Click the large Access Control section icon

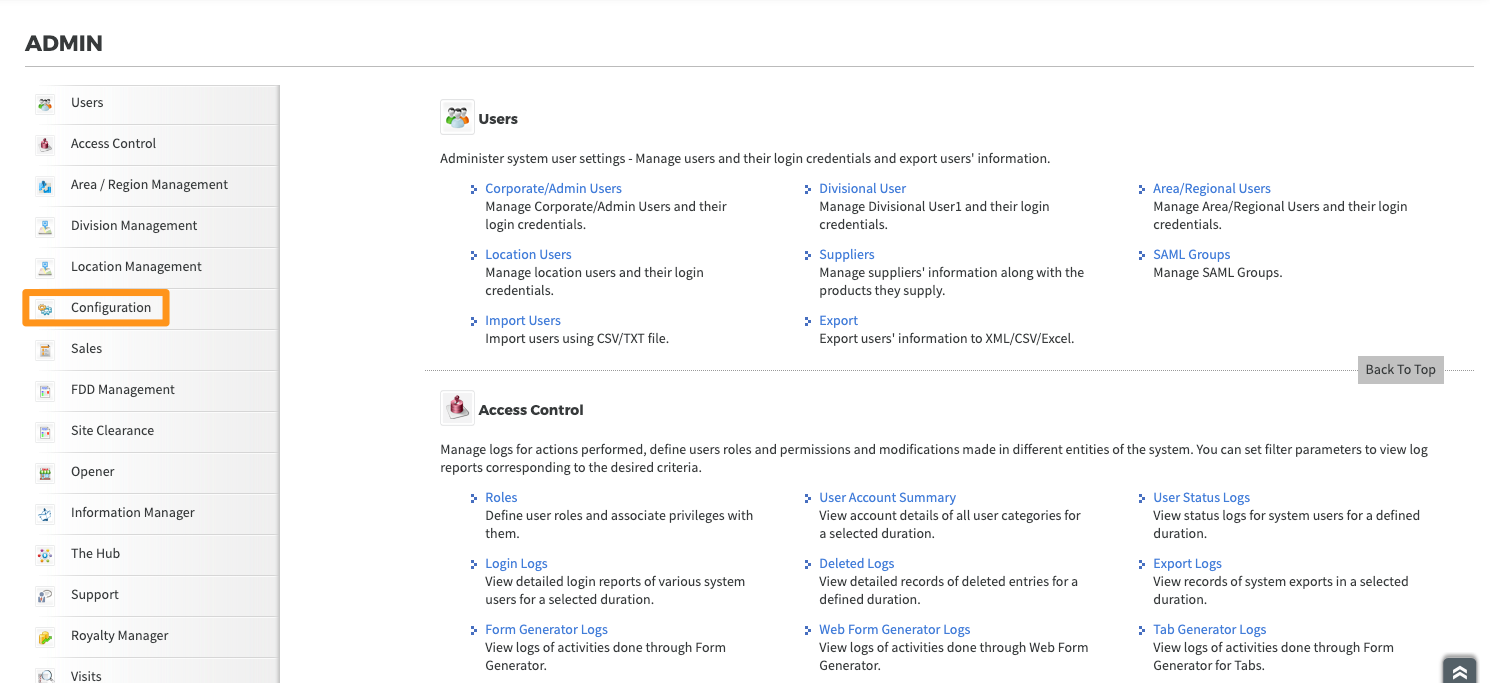(458, 408)
